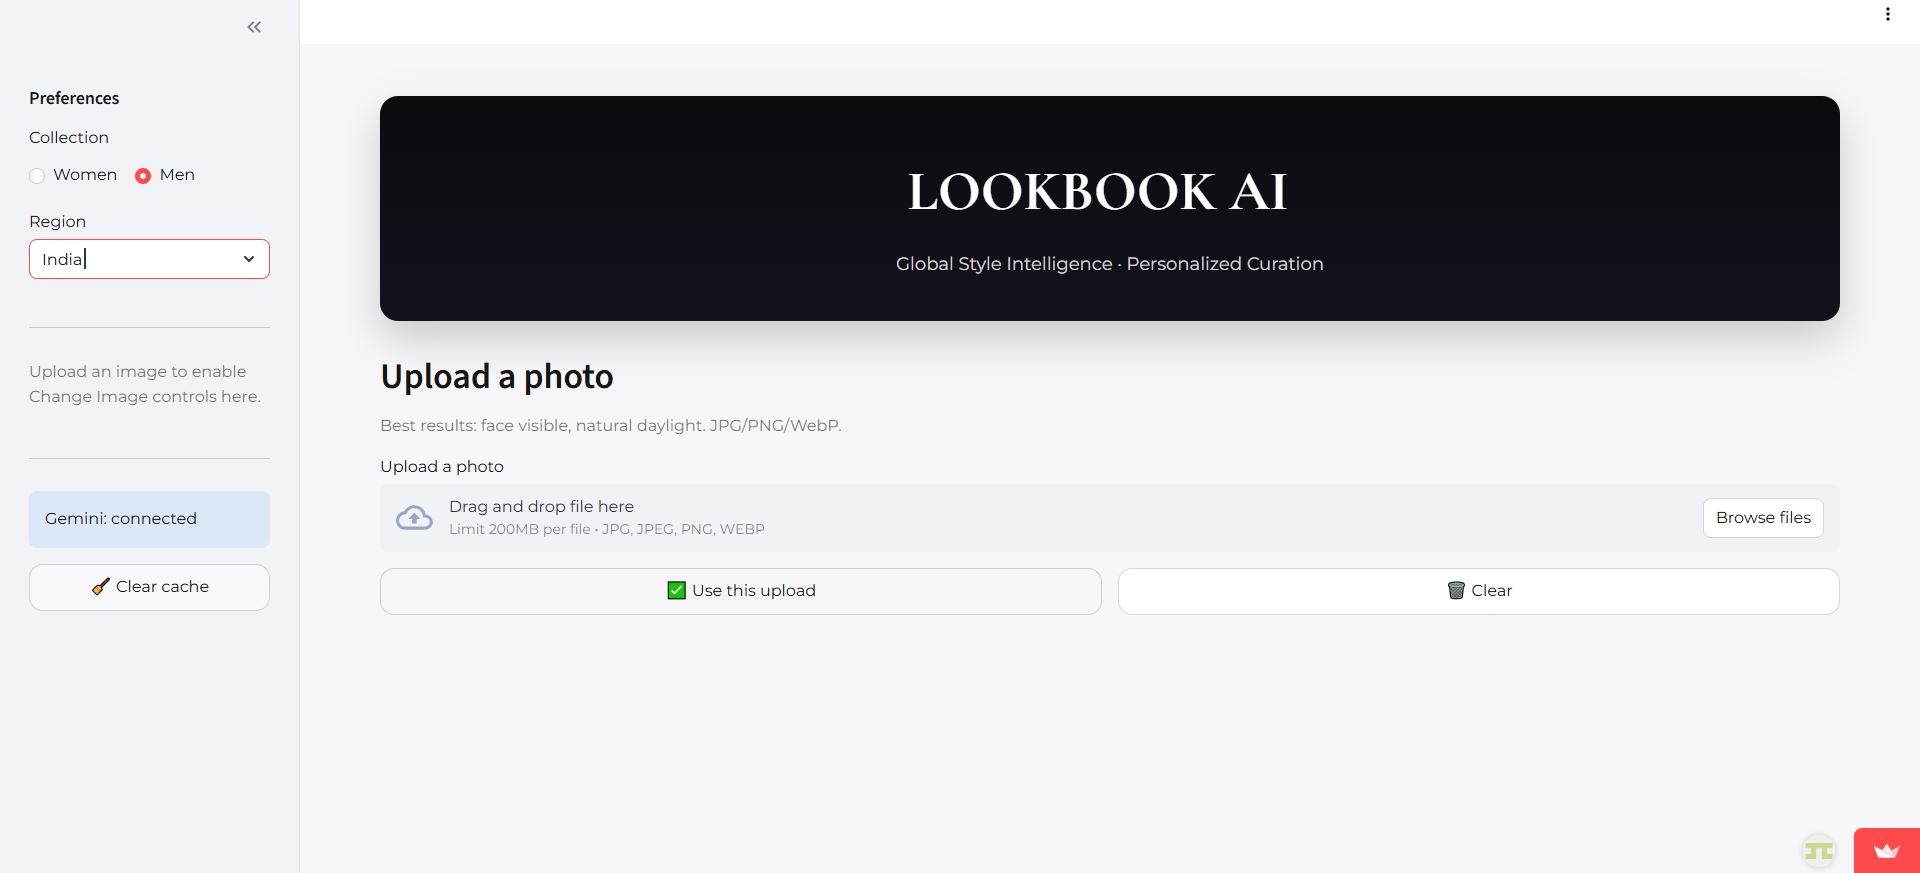Screen dimensions: 1920x873
Task: Click Use this upload button
Action: [x=740, y=591]
